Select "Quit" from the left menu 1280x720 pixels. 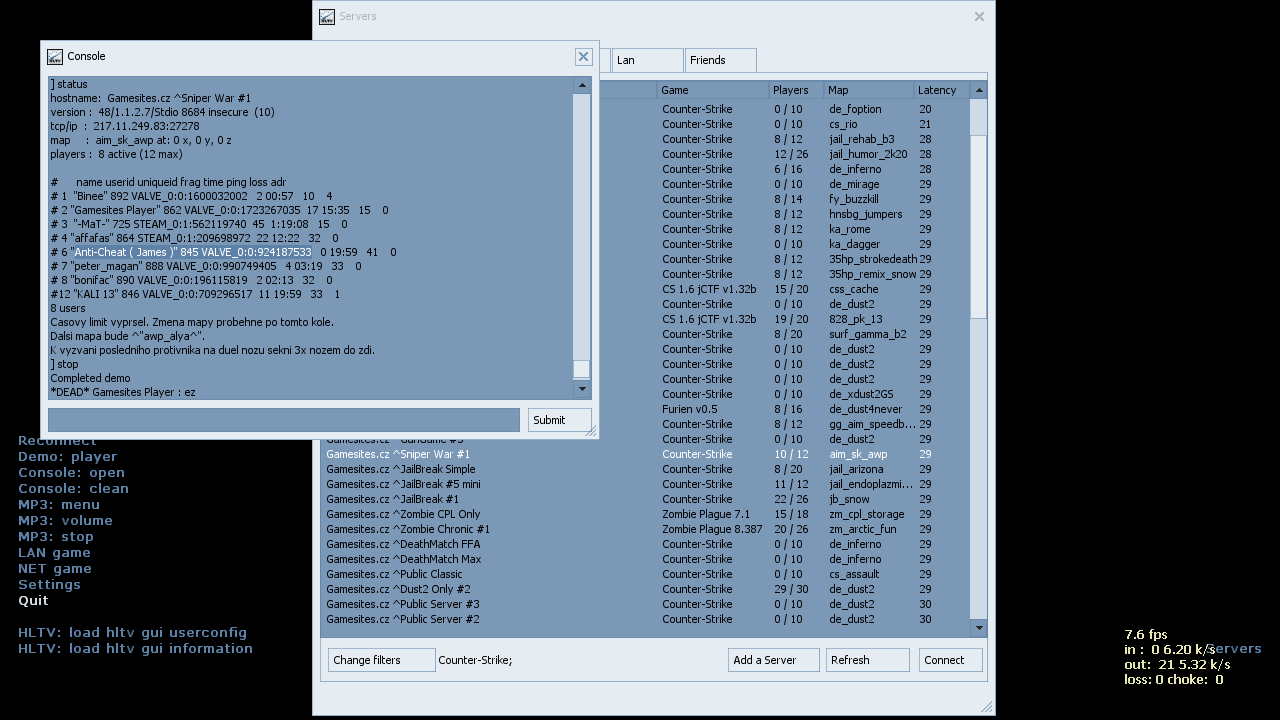tap(33, 600)
